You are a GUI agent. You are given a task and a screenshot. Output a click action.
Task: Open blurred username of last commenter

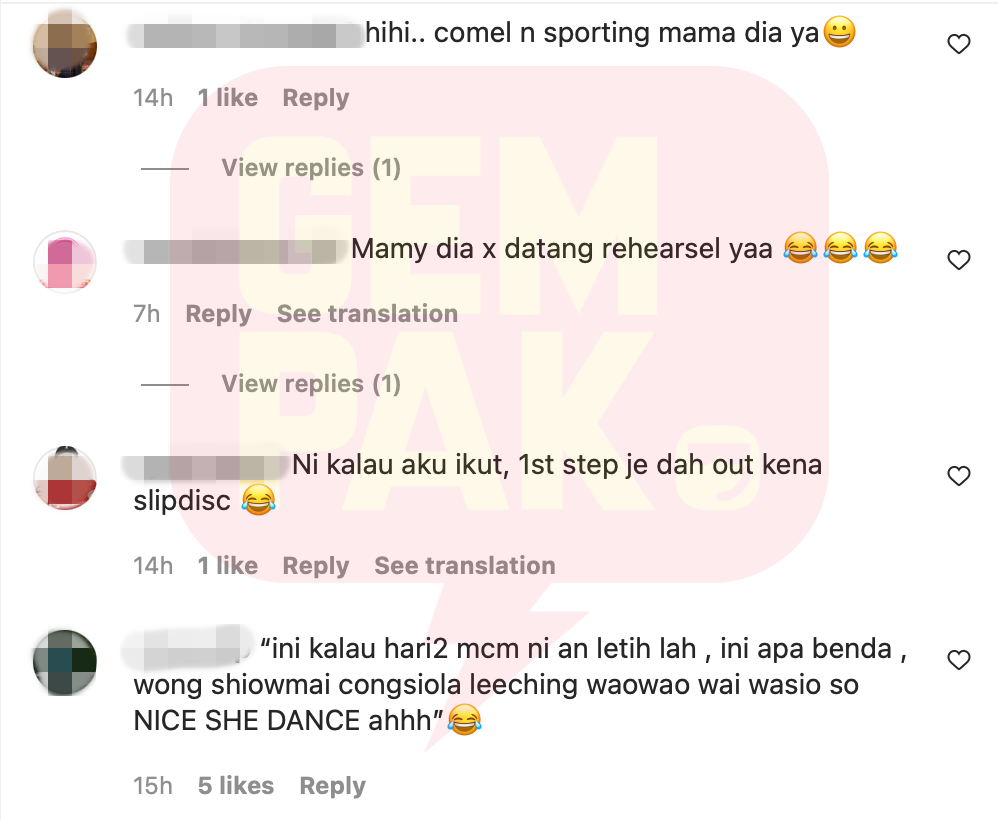click(x=188, y=648)
